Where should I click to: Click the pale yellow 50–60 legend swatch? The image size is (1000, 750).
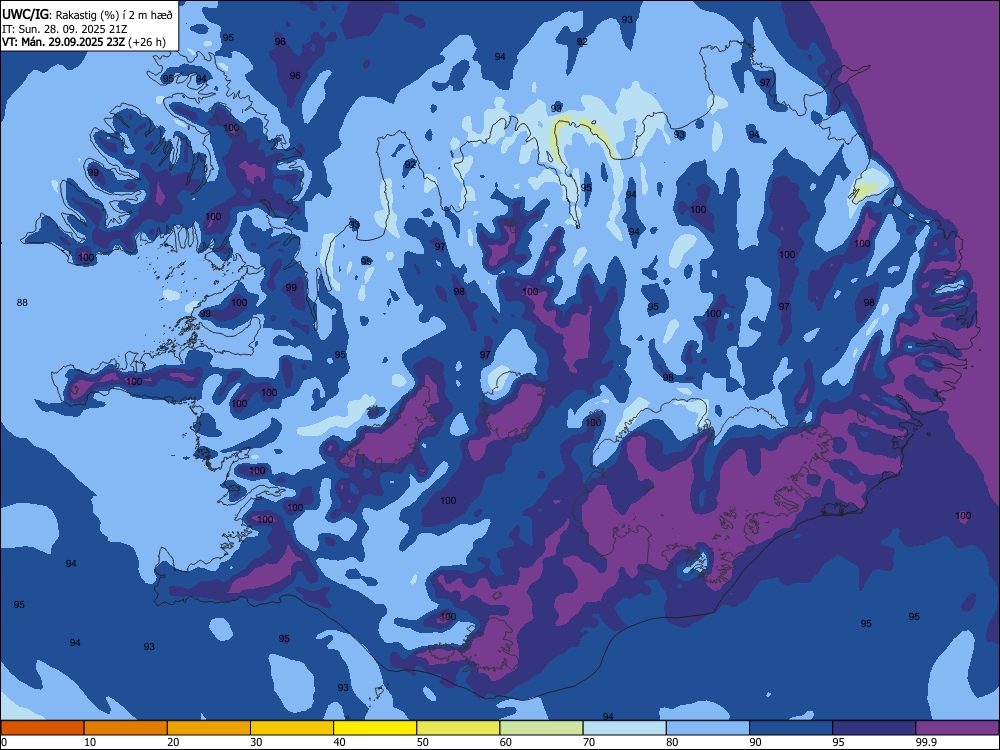coord(458,728)
